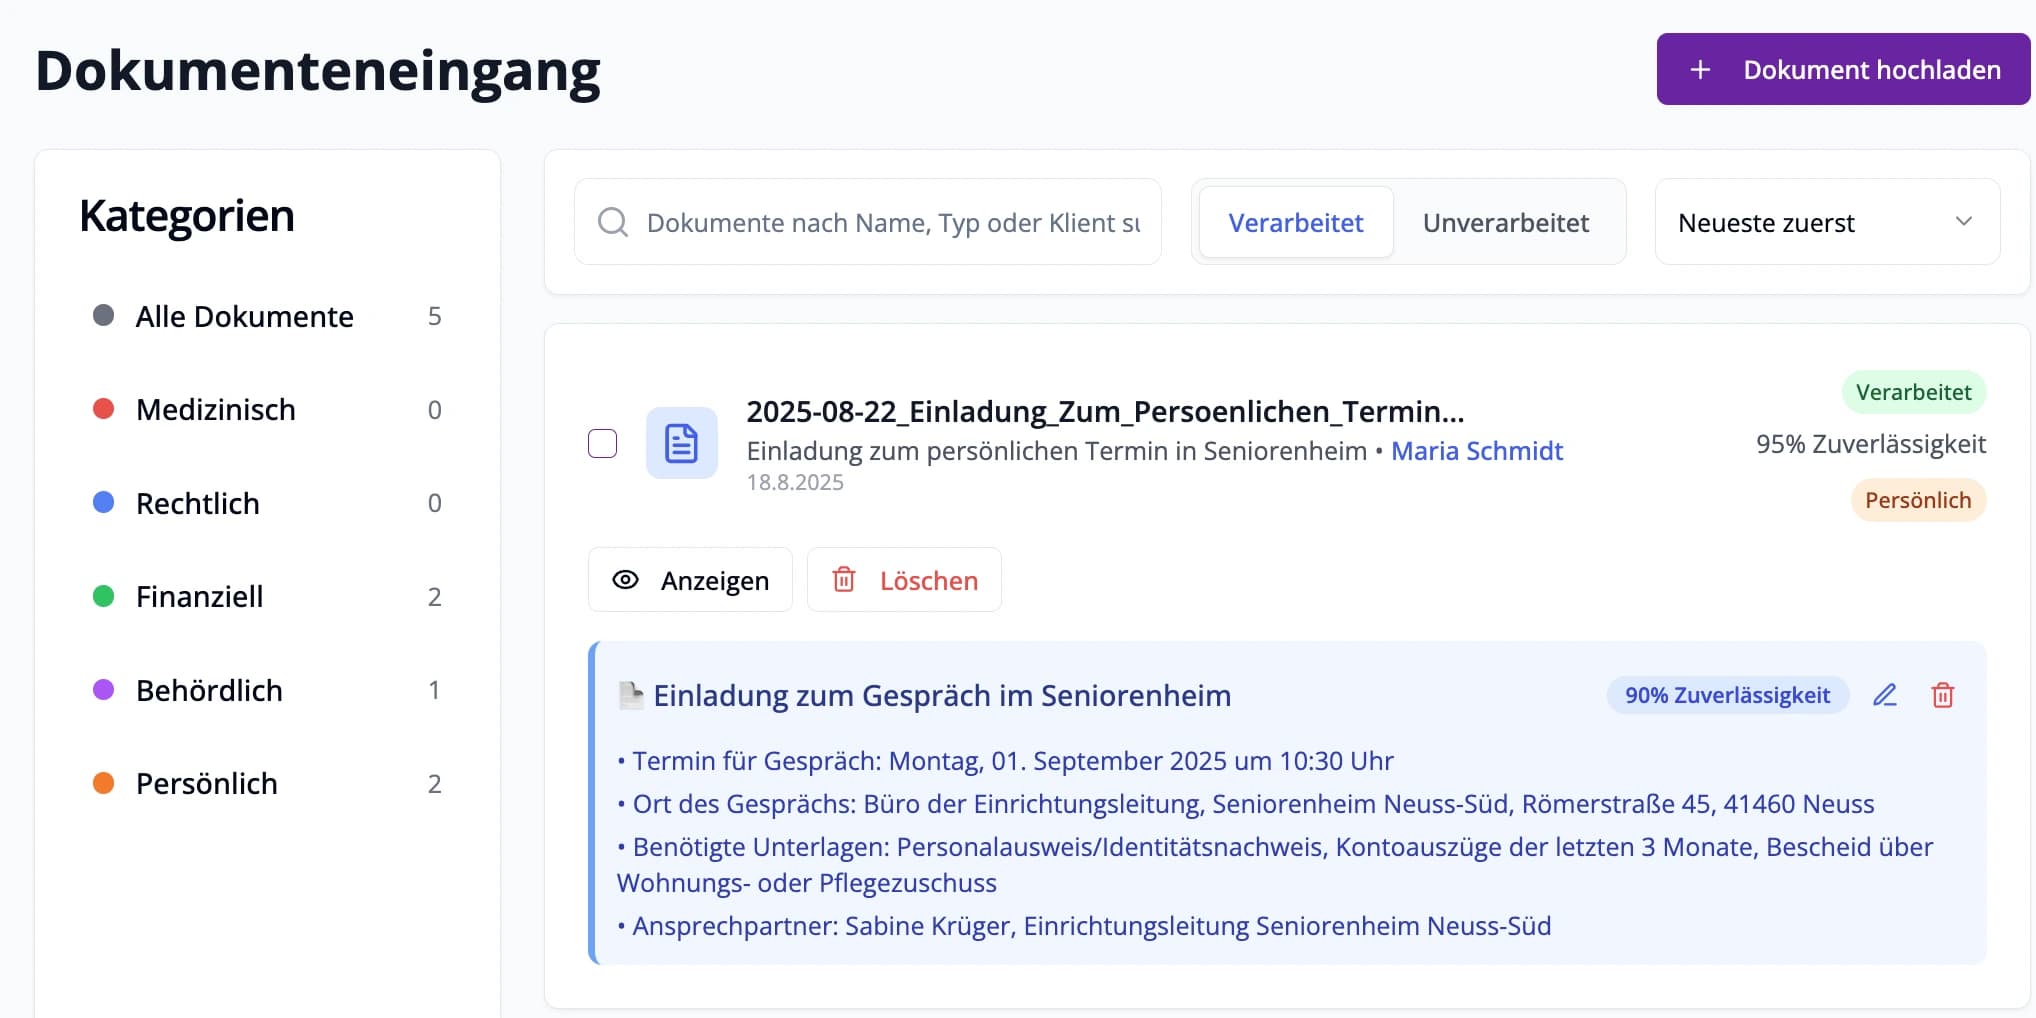Click the chevron arrow of sort dropdown
This screenshot has width=2036, height=1018.
tap(1963, 222)
